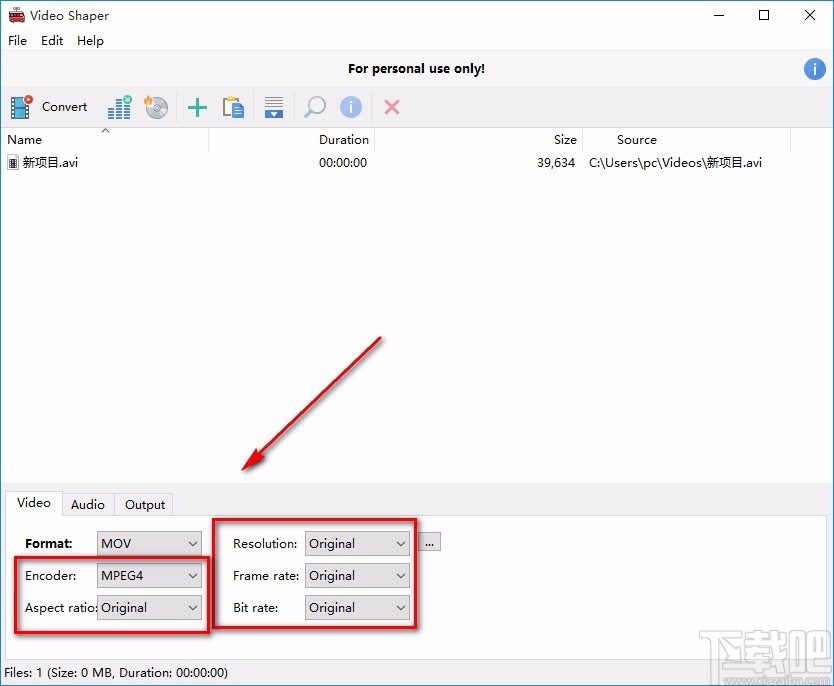Remove file with red X icon
Screen dimensions: 834x686
coord(392,107)
